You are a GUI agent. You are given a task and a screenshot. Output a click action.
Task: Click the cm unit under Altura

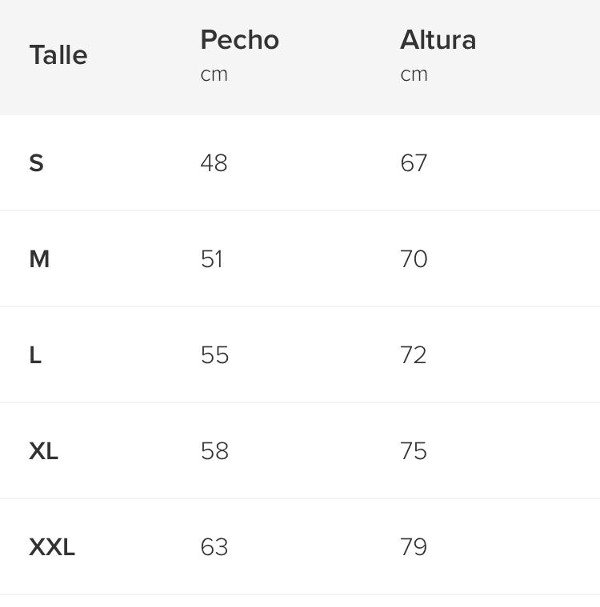414,74
